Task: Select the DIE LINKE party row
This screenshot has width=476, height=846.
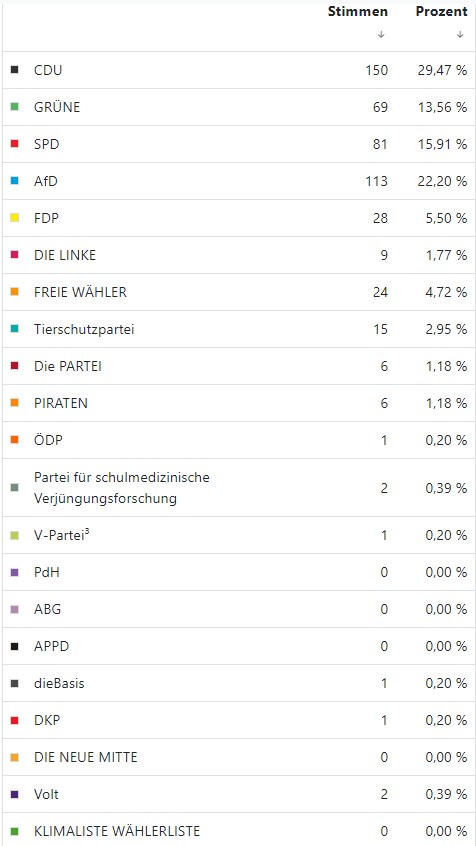Action: 238,255
